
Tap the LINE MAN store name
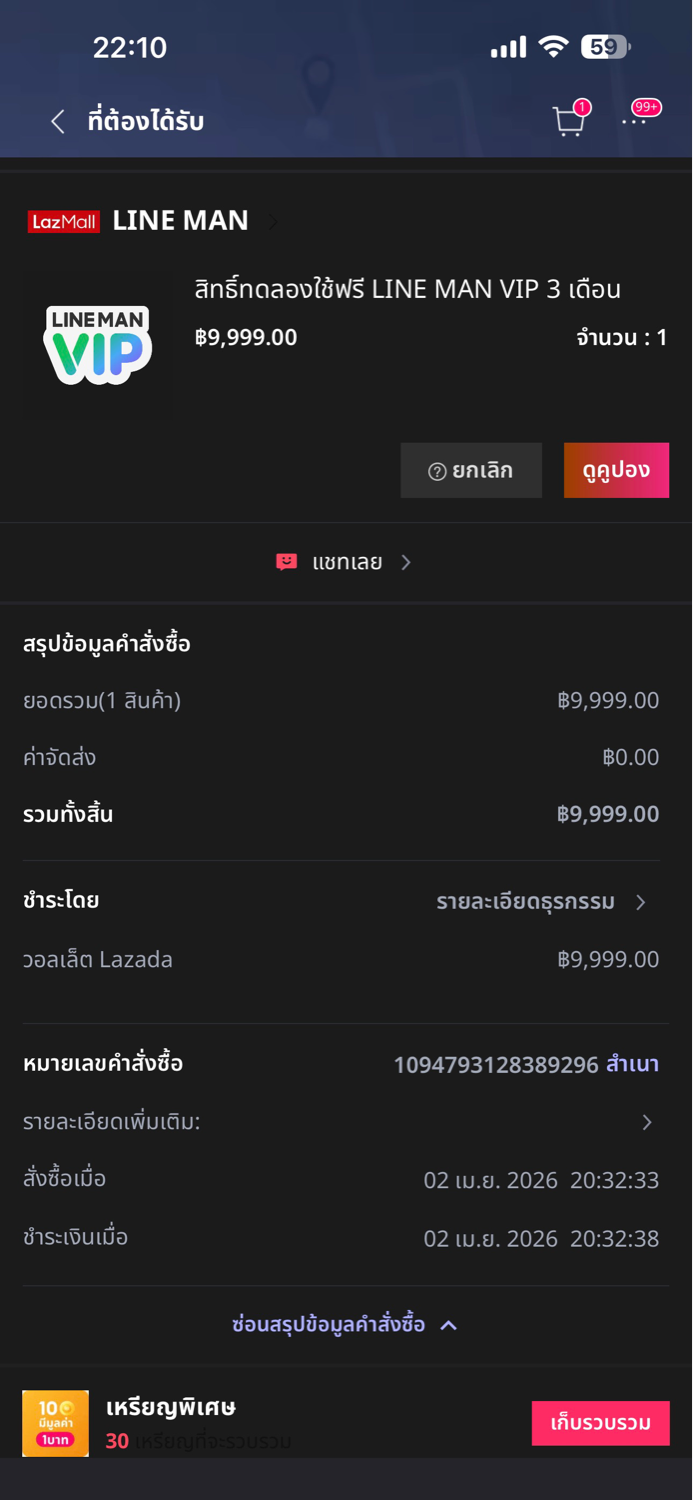point(180,221)
